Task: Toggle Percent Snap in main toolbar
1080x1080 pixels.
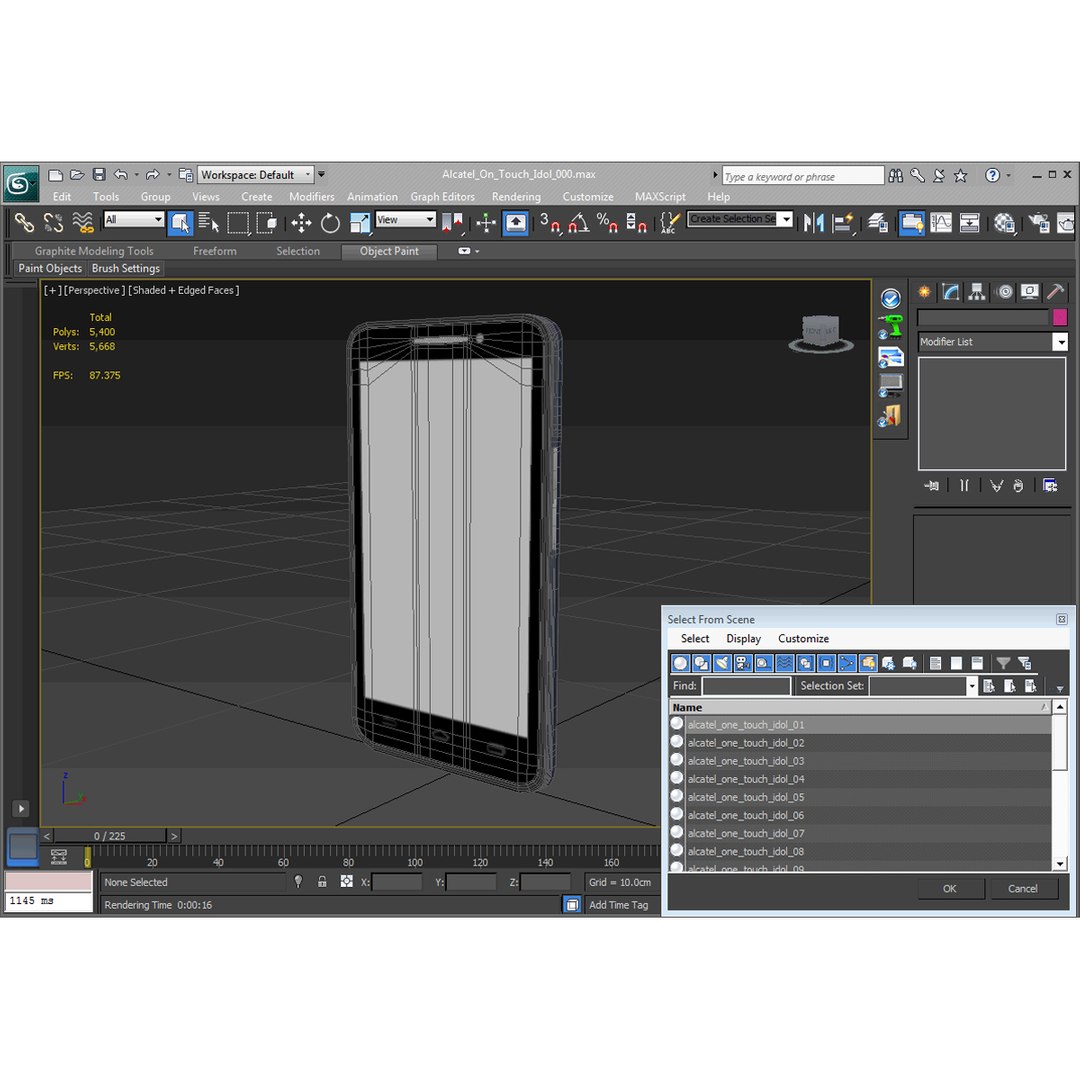Action: pos(607,222)
